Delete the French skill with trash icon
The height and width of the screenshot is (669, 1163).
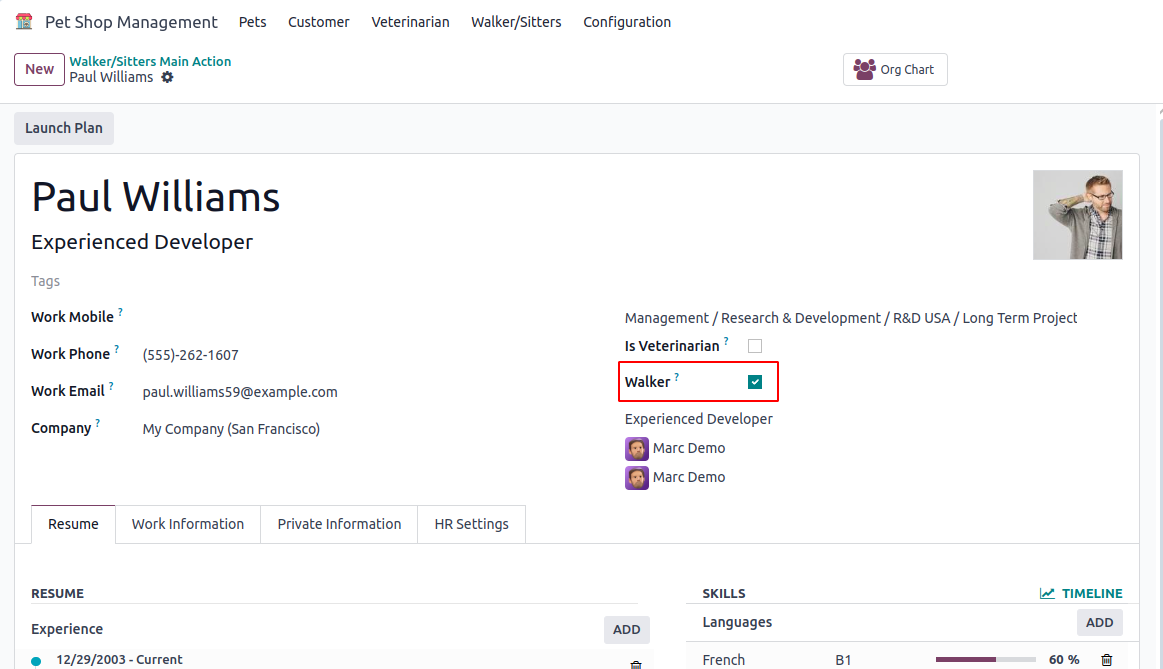point(1107,659)
